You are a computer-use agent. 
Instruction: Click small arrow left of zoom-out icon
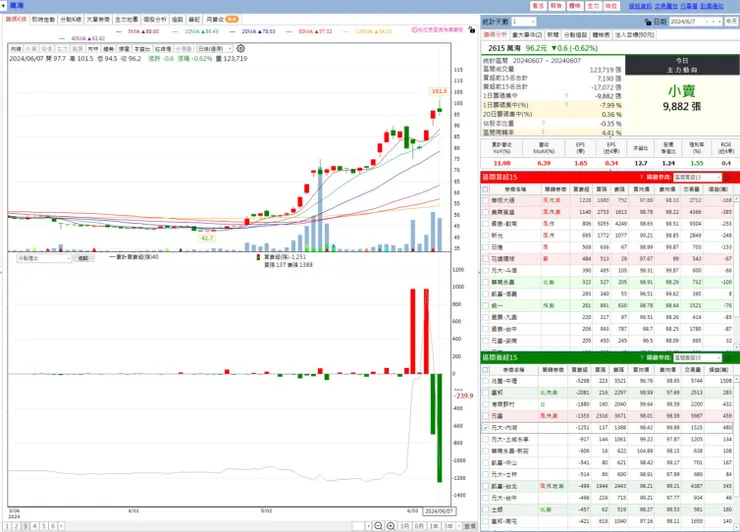pyautogui.click(x=368, y=526)
